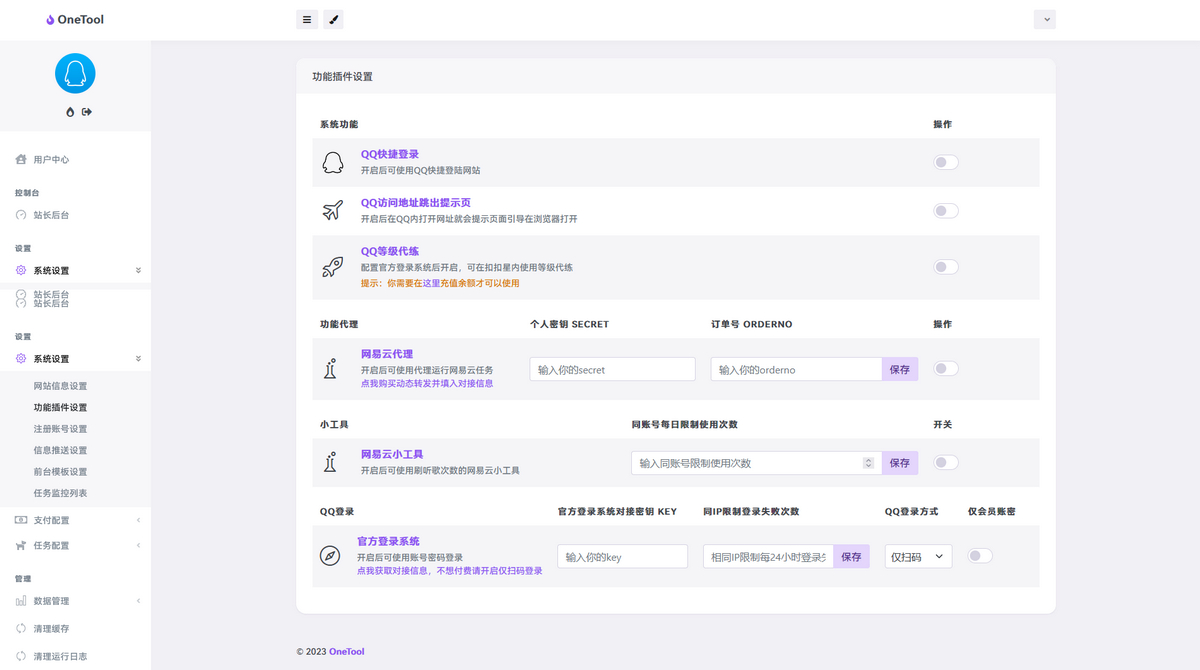The width and height of the screenshot is (1200, 670).
Task: Click the refresh icon for 清理缓存
Action: pyautogui.click(x=21, y=629)
